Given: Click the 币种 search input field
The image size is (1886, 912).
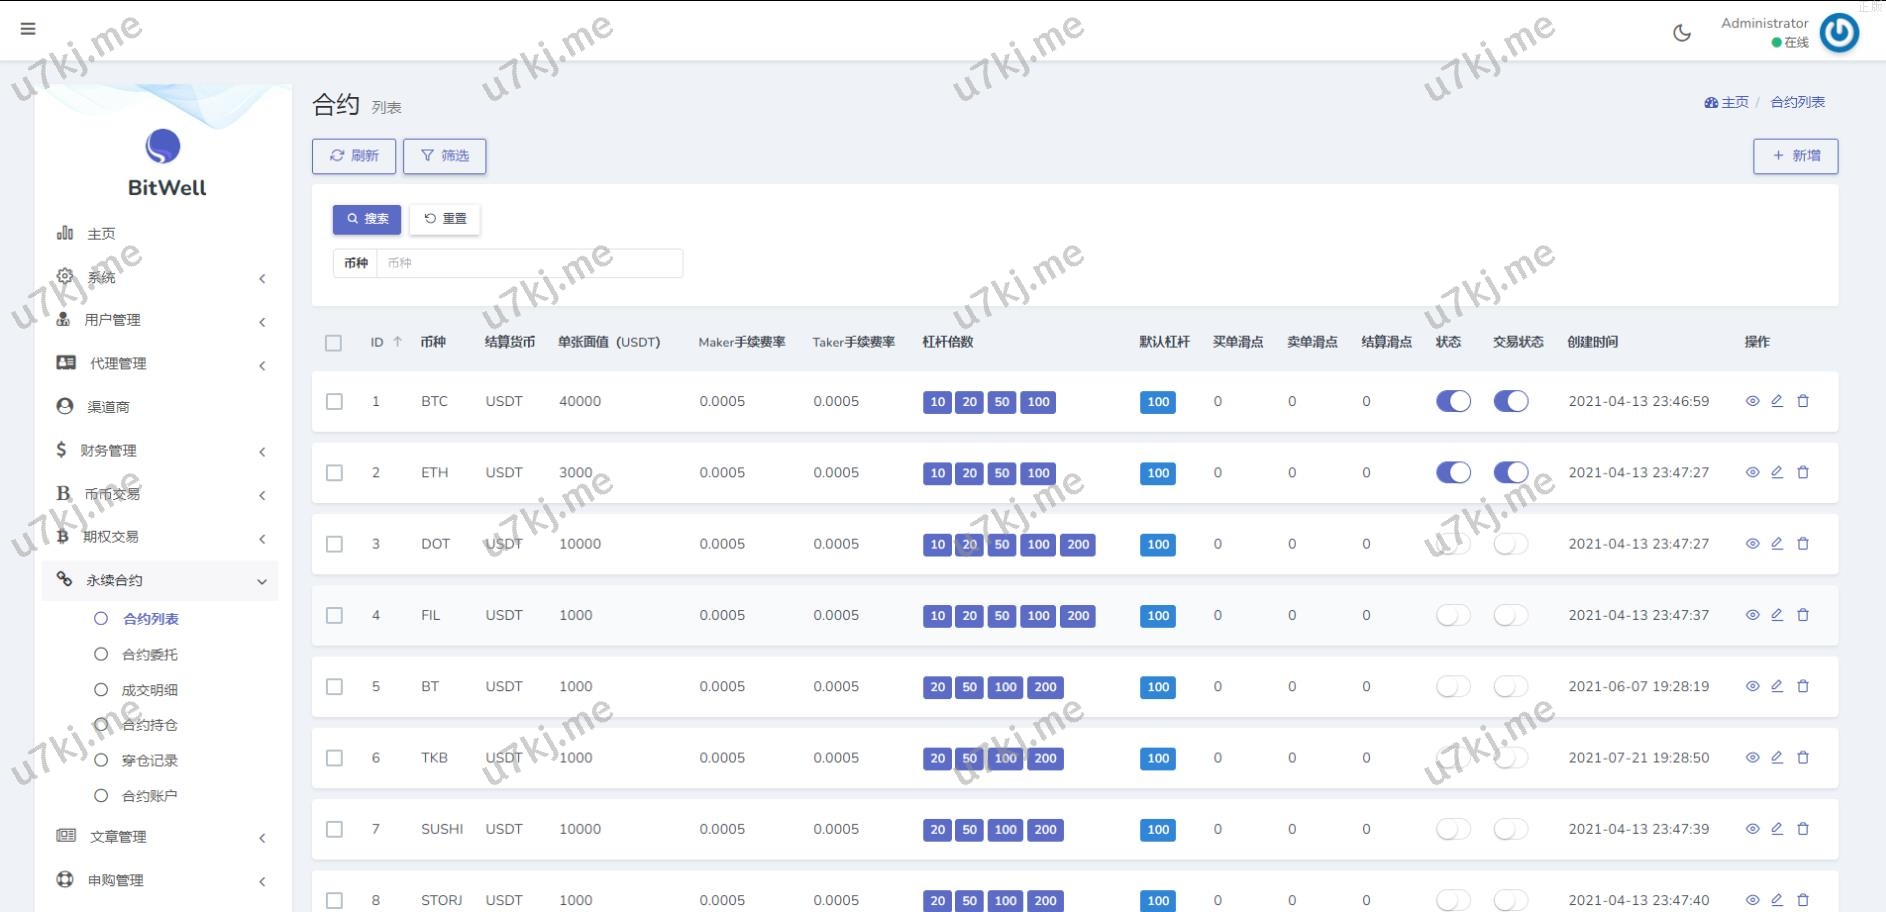Looking at the screenshot, I should [529, 263].
